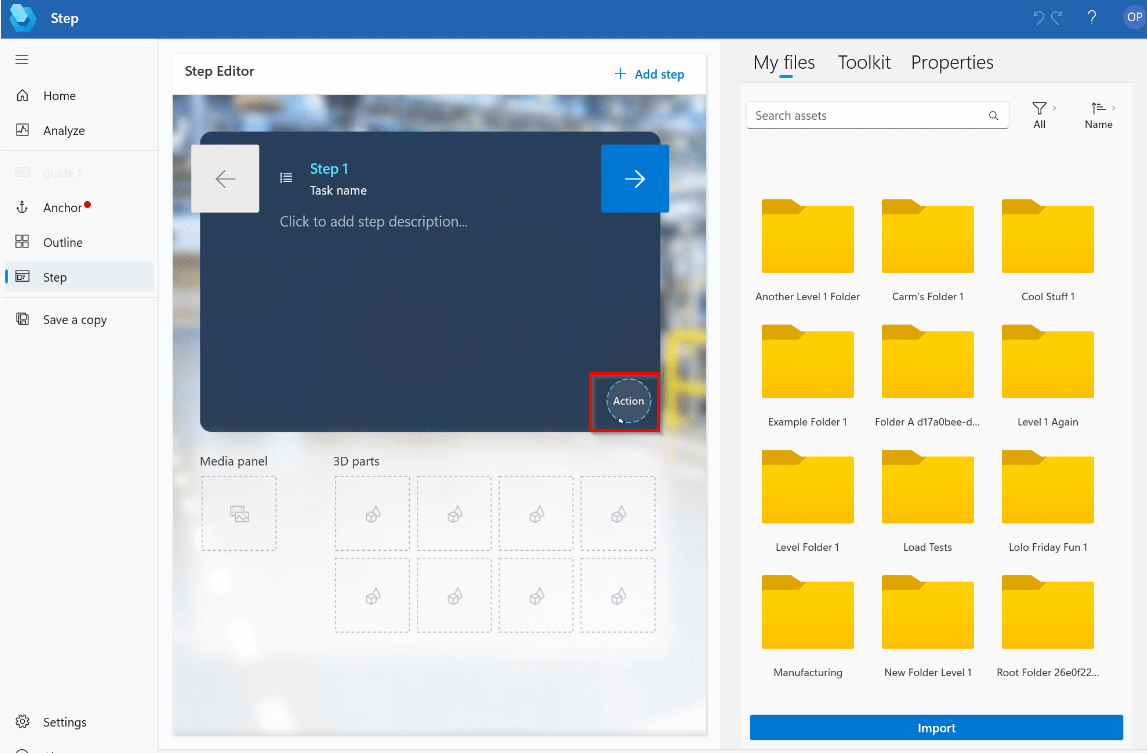Click the Import button
1147x753 pixels.
tap(936, 728)
